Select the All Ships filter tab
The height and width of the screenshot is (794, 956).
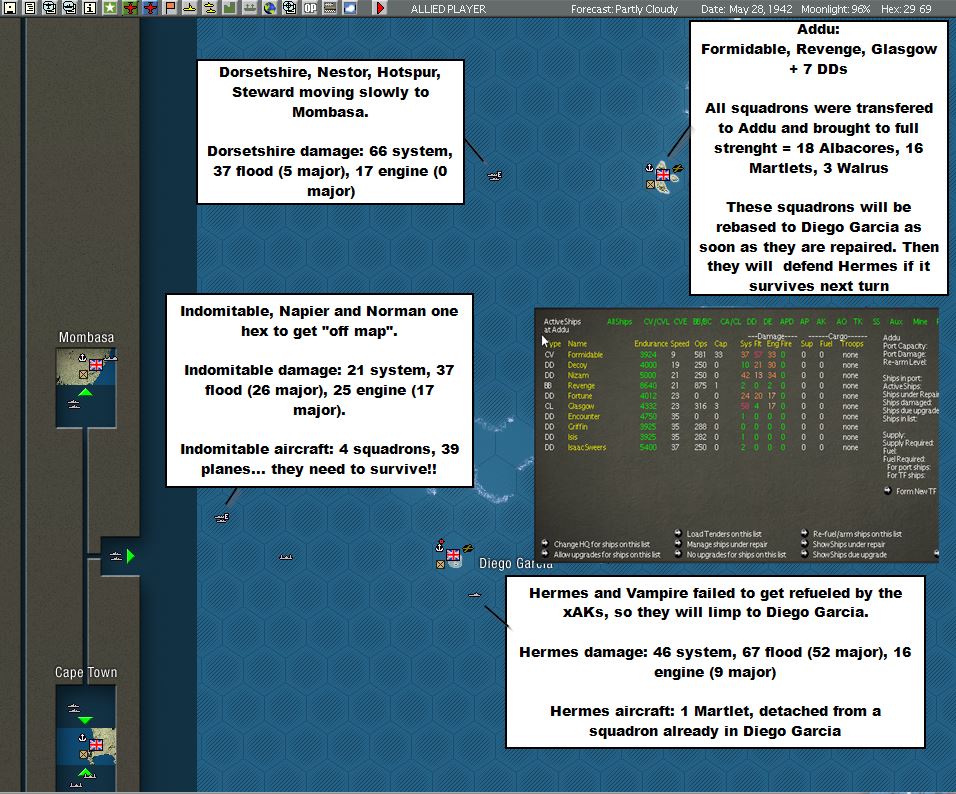[619, 322]
